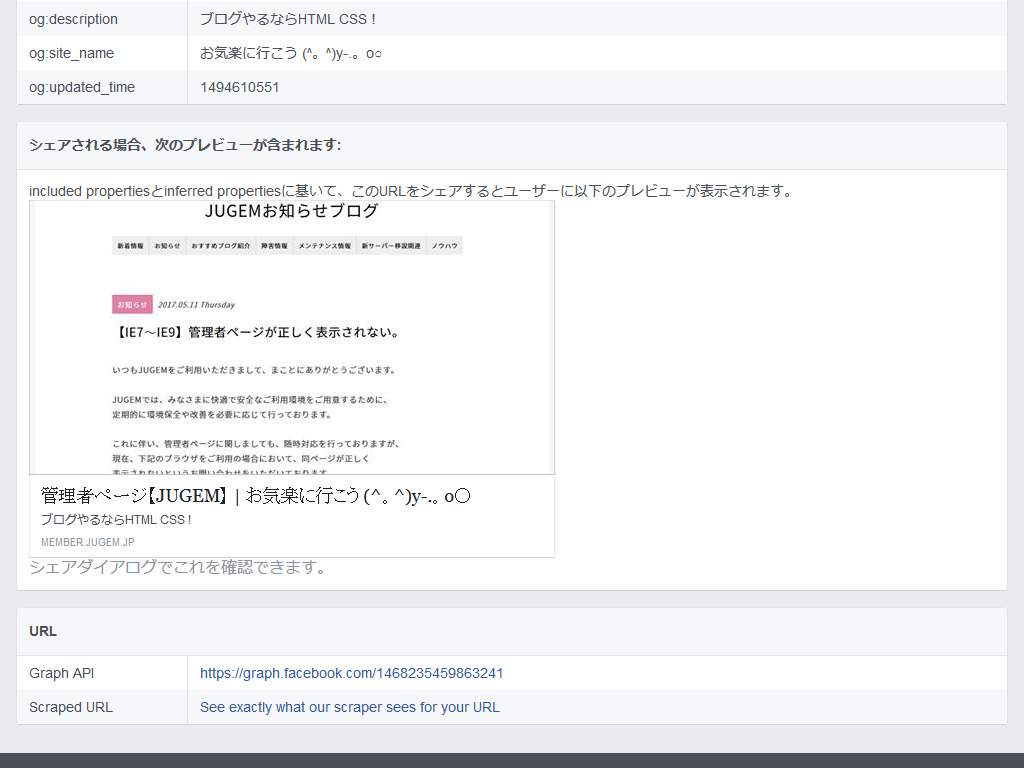
Task: Click the heading 'シェアされる場合、次のプレビューが含まれます:'
Action: coord(185,144)
